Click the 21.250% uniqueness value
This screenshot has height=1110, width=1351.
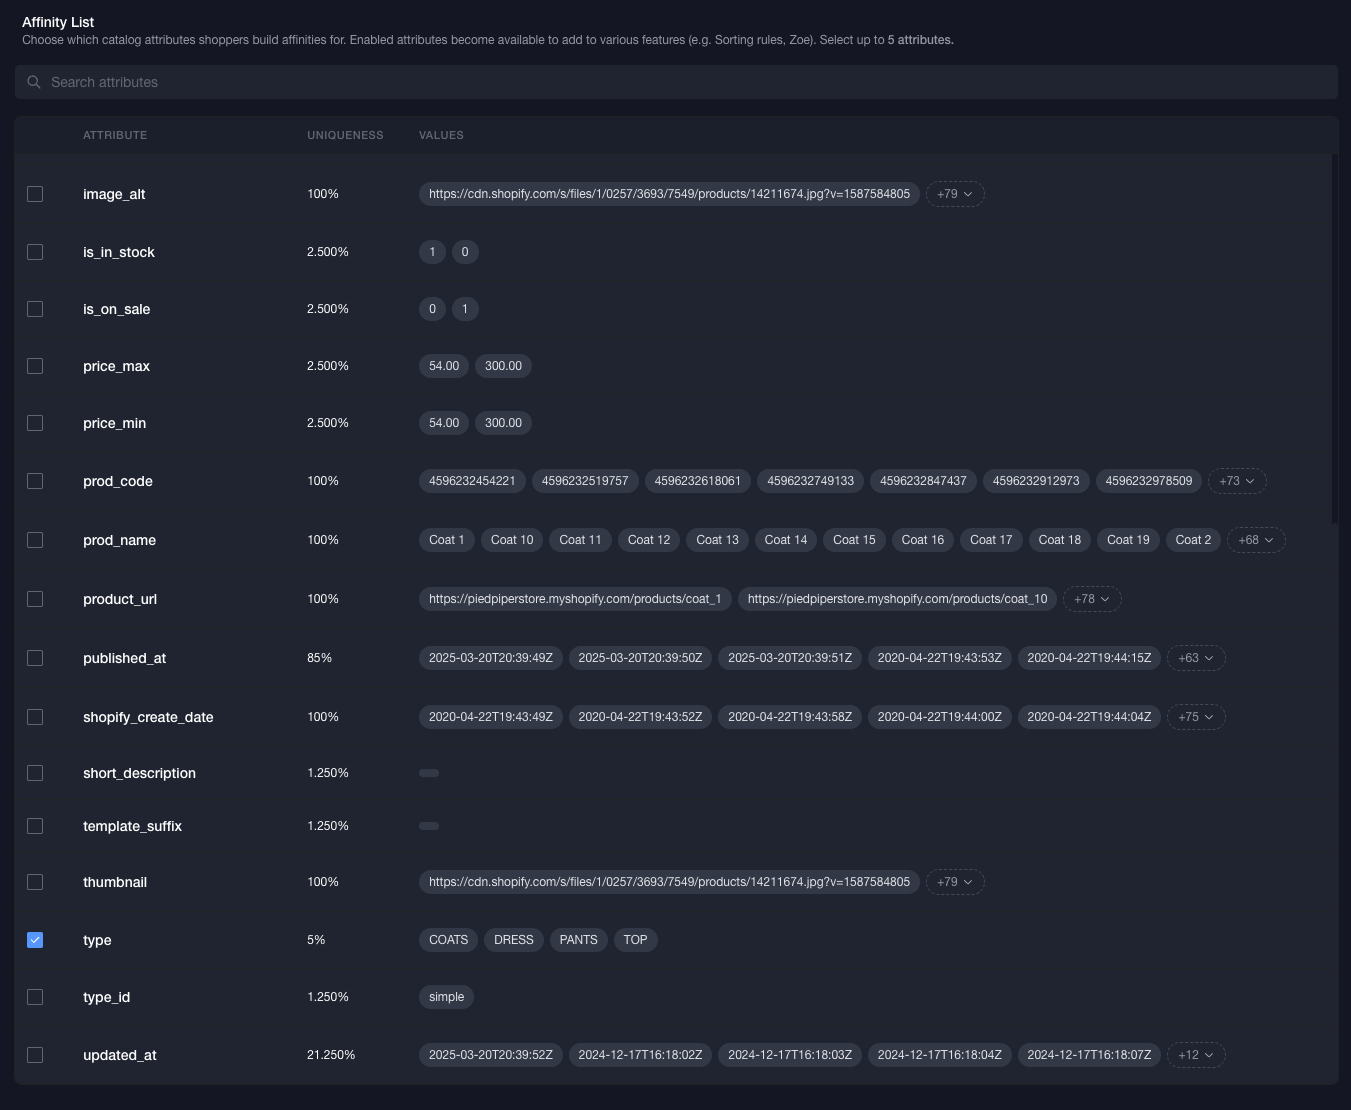click(x=331, y=1055)
